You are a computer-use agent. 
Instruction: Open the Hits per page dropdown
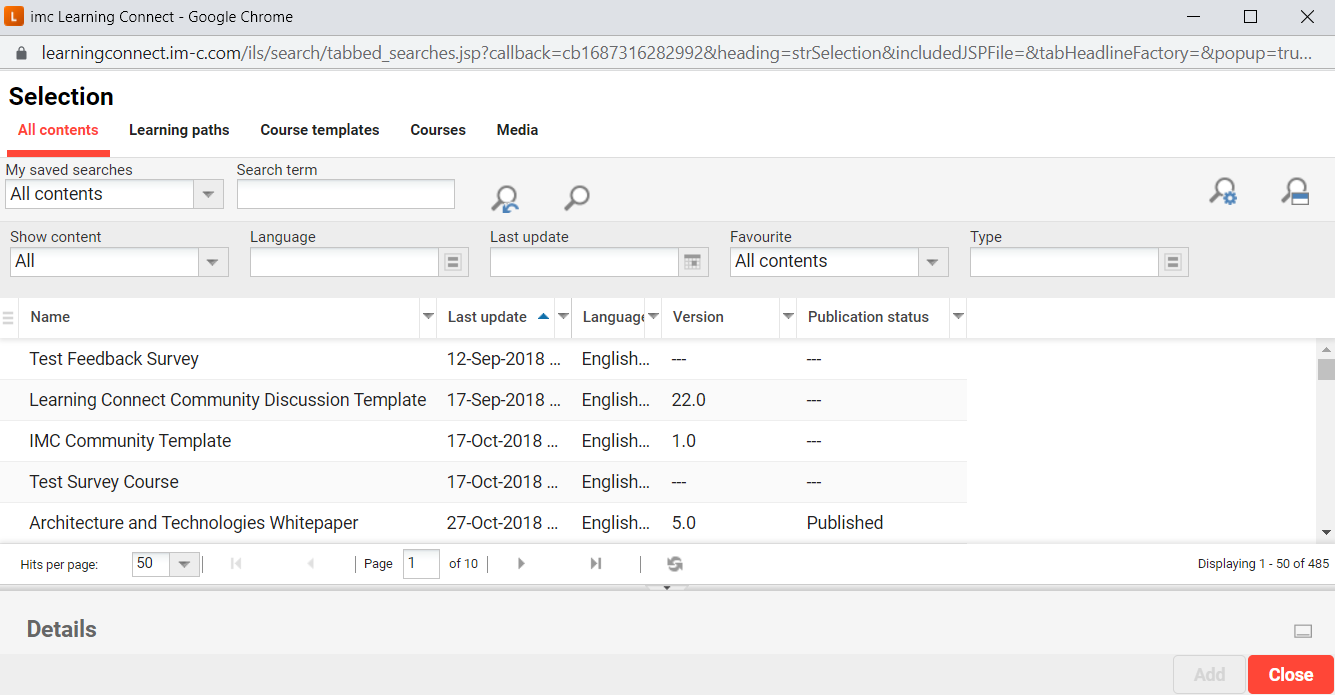183,563
